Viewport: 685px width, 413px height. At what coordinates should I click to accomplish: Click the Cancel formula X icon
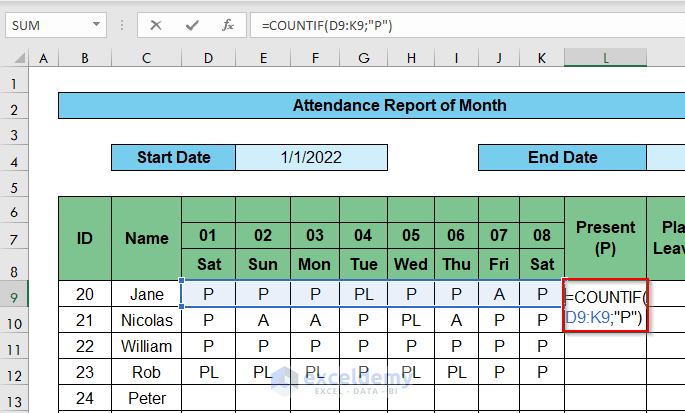pos(156,24)
